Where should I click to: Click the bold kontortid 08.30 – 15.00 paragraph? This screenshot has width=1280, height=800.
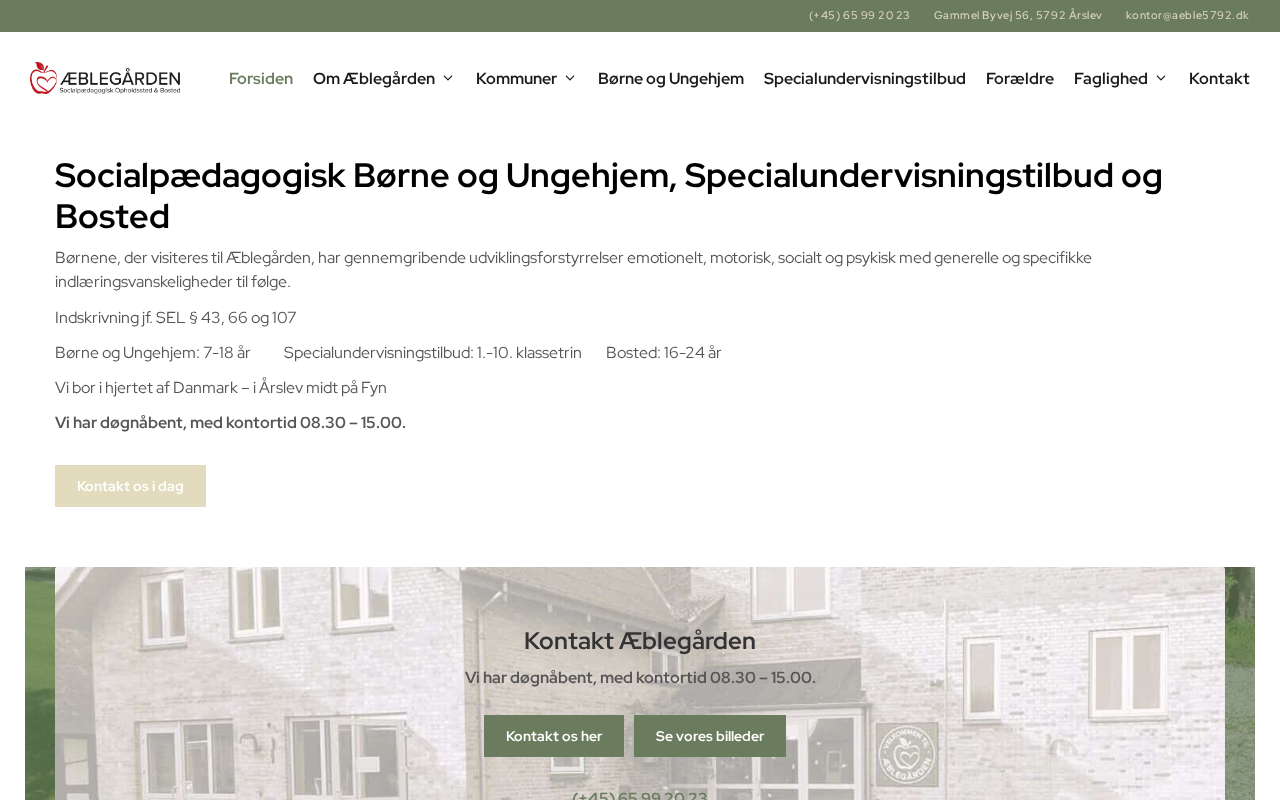(x=230, y=423)
